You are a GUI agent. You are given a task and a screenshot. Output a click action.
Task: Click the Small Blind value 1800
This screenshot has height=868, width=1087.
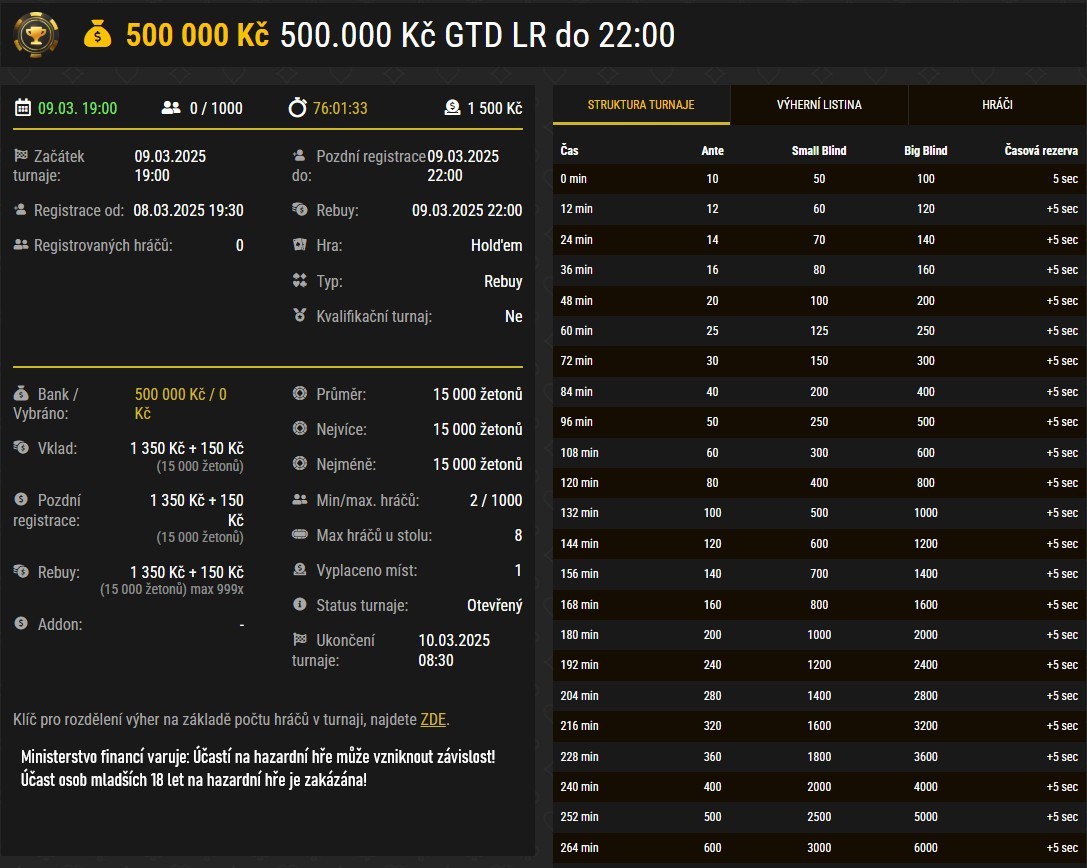click(x=819, y=756)
